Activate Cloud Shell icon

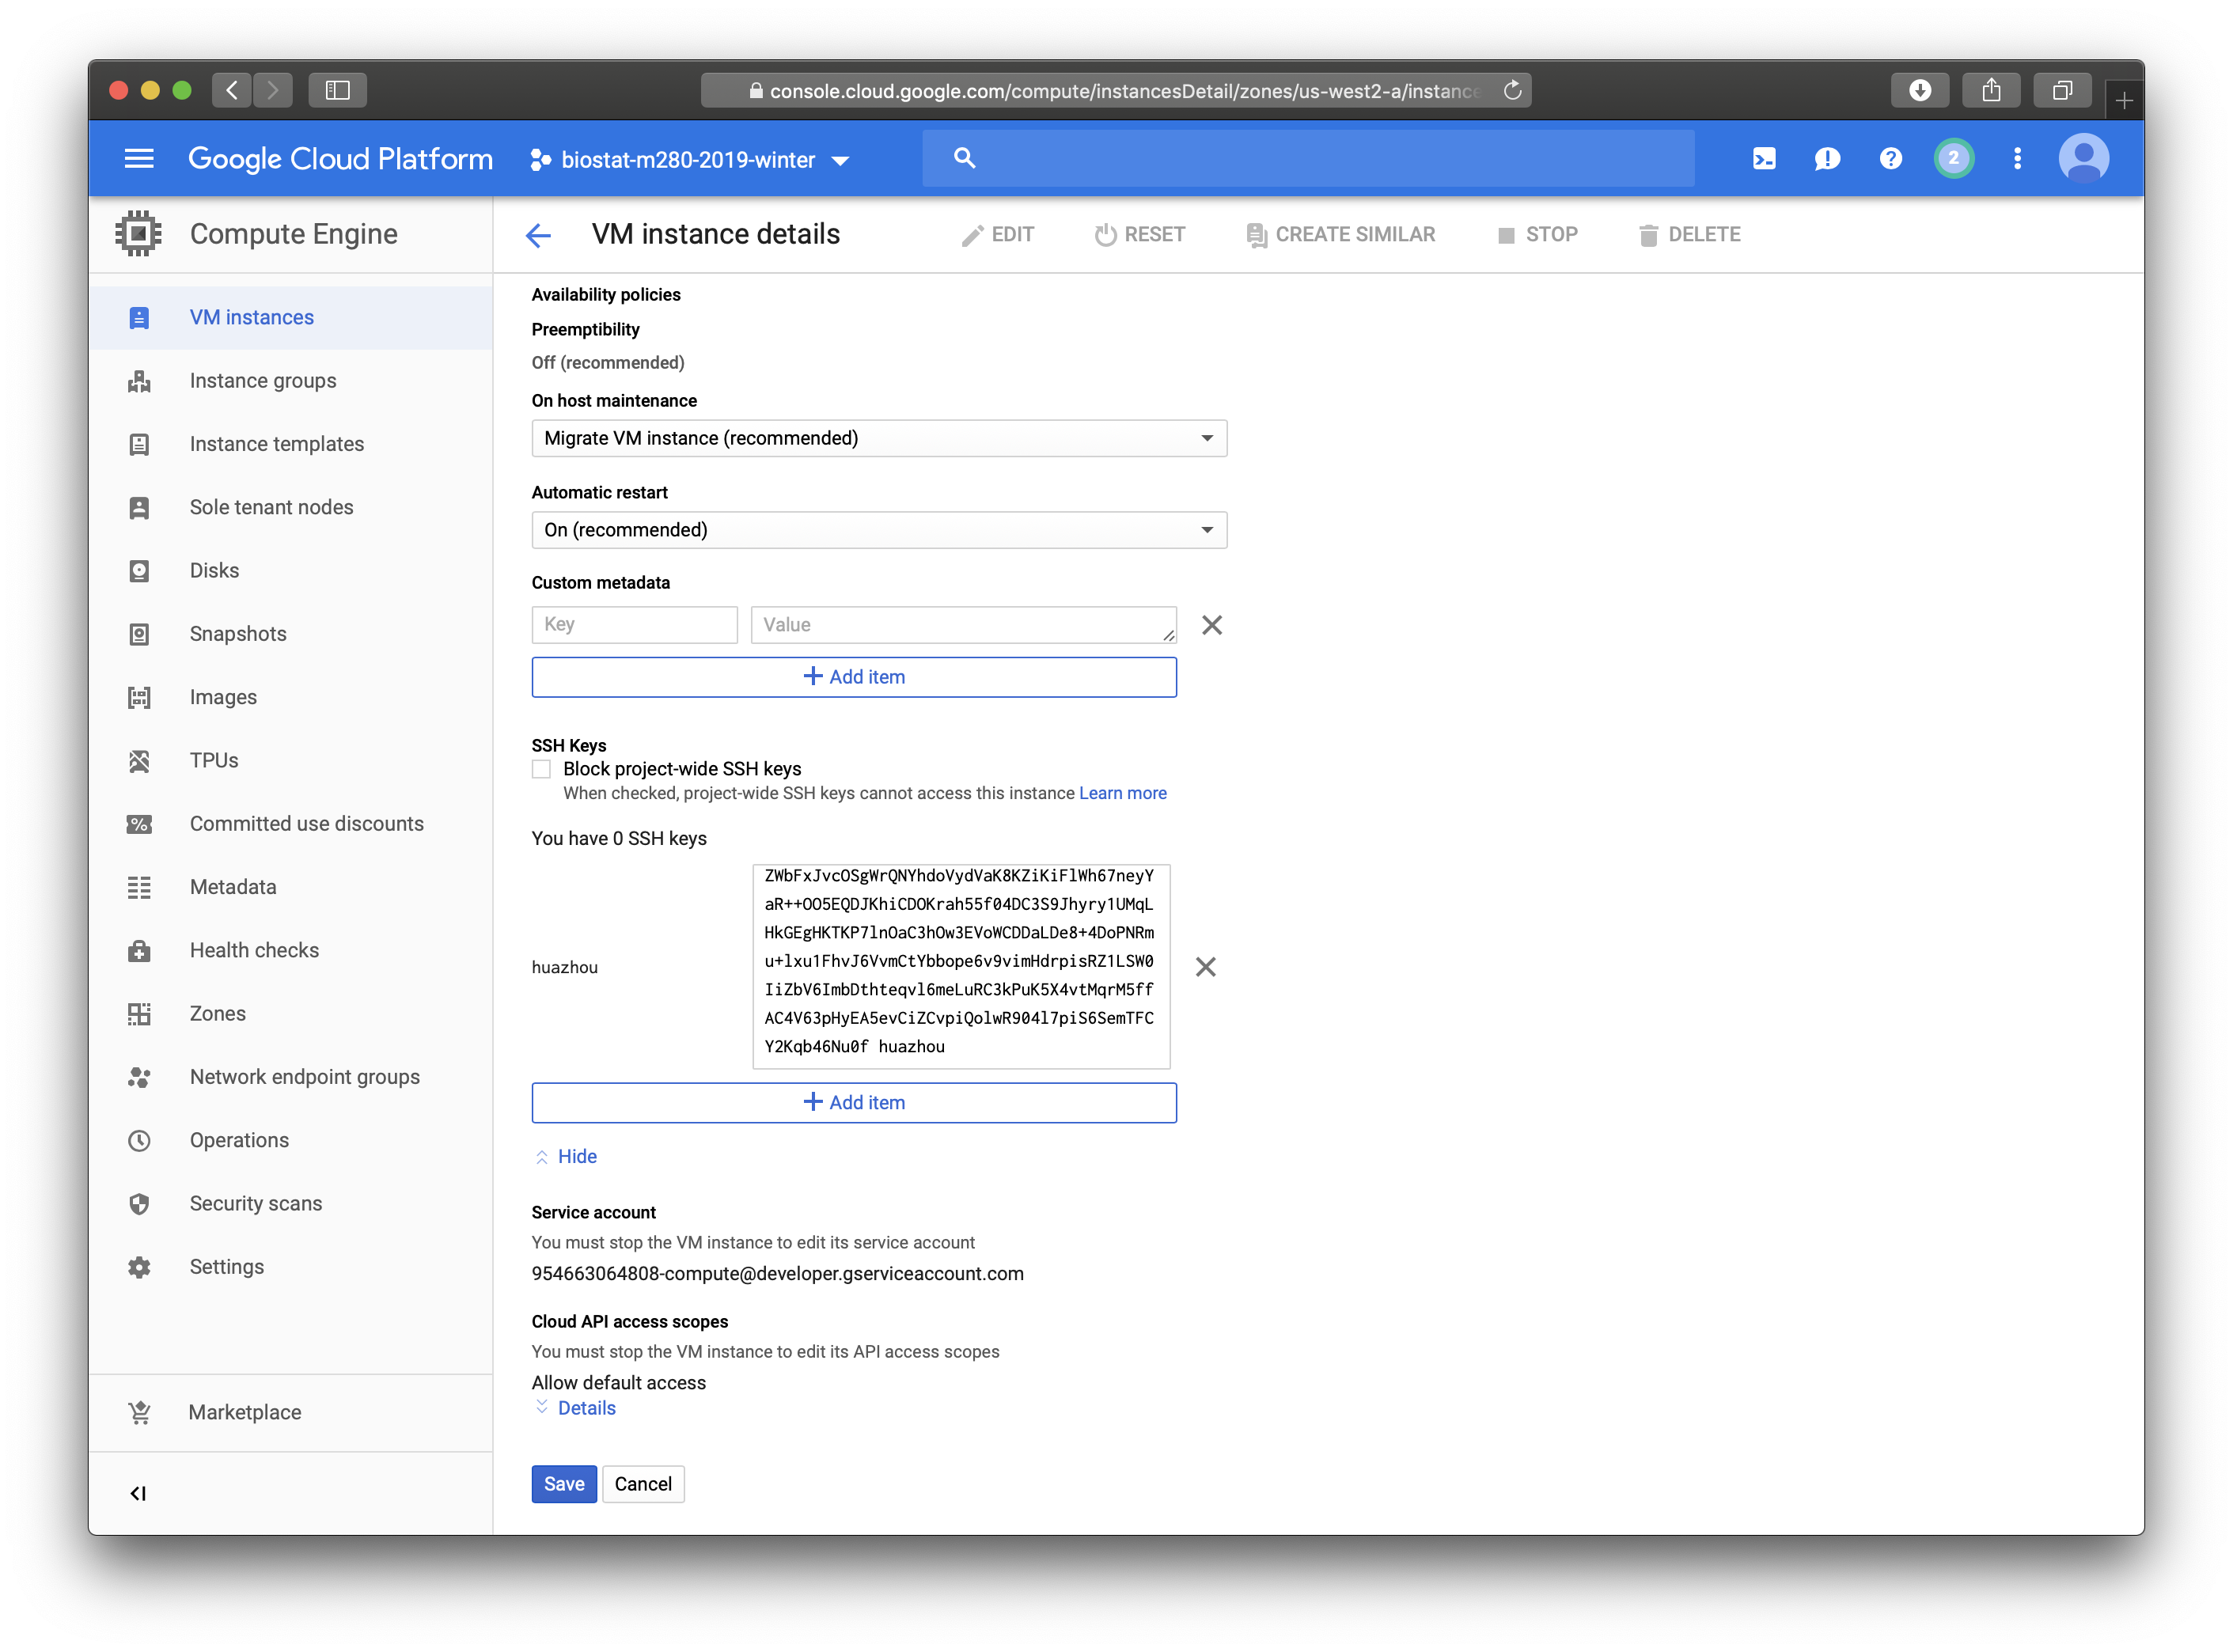pyautogui.click(x=1764, y=159)
